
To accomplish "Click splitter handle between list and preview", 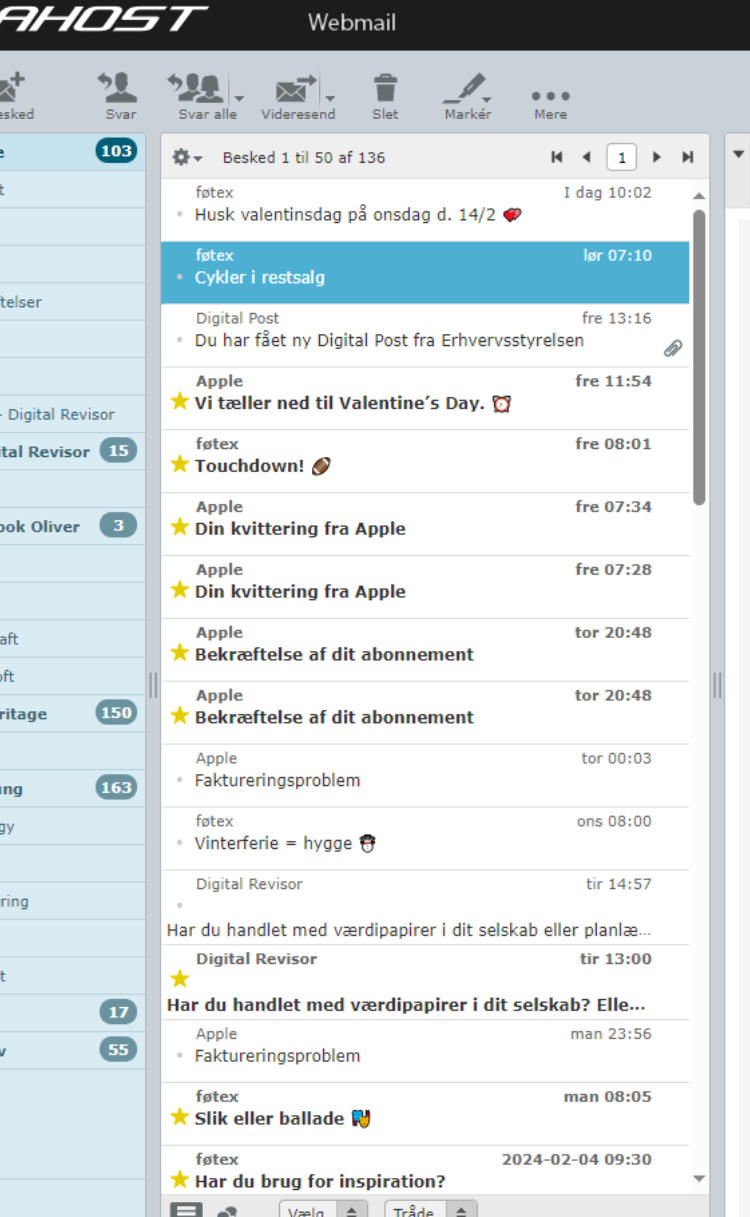I will [717, 684].
